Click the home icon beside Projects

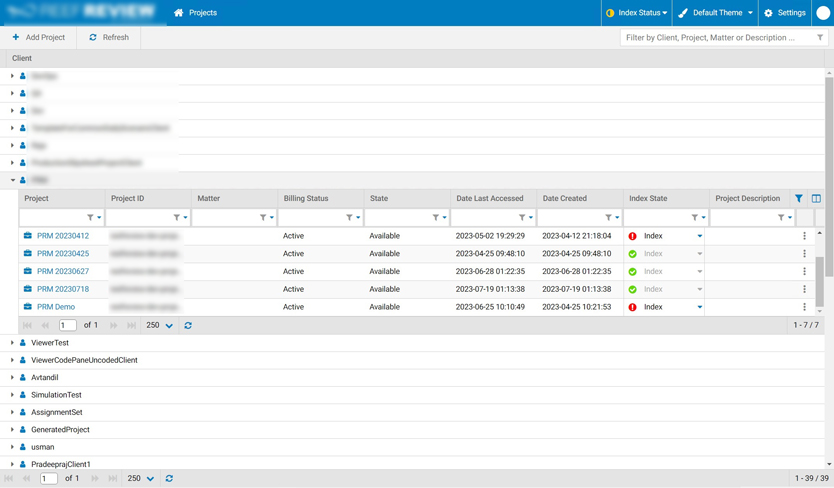click(x=178, y=13)
